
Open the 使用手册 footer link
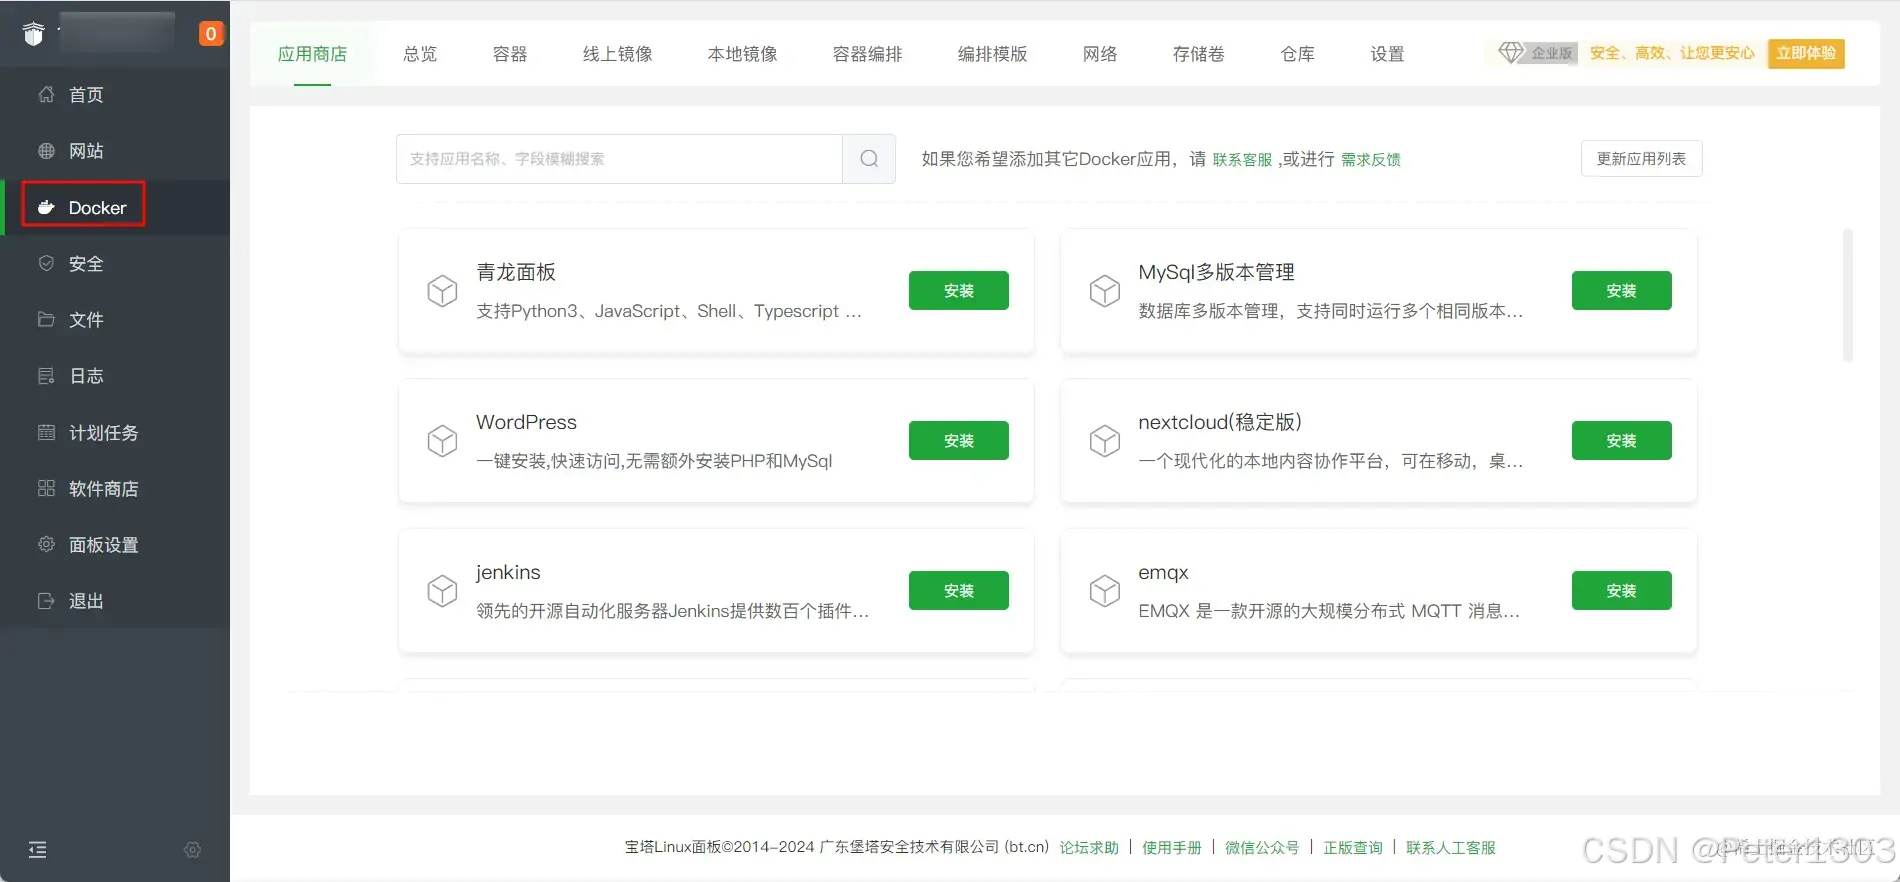point(1172,848)
